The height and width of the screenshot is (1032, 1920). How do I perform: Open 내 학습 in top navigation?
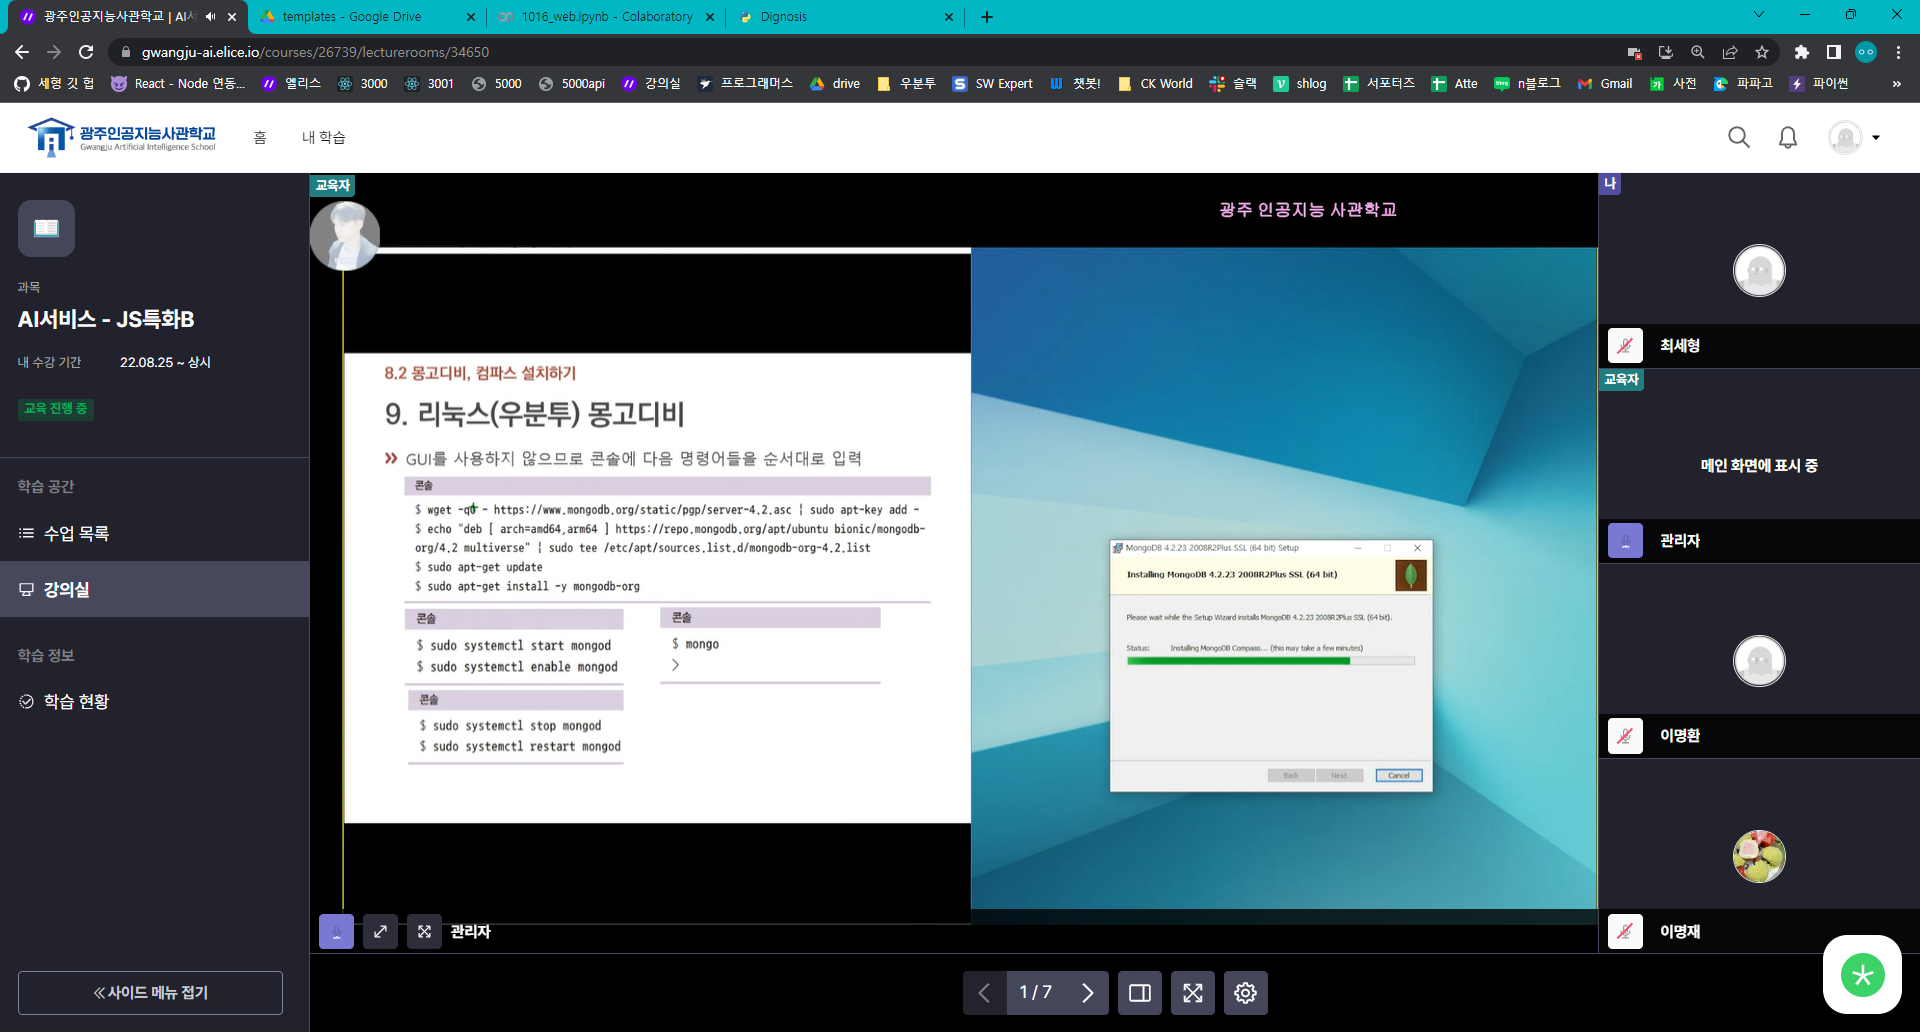(x=323, y=137)
